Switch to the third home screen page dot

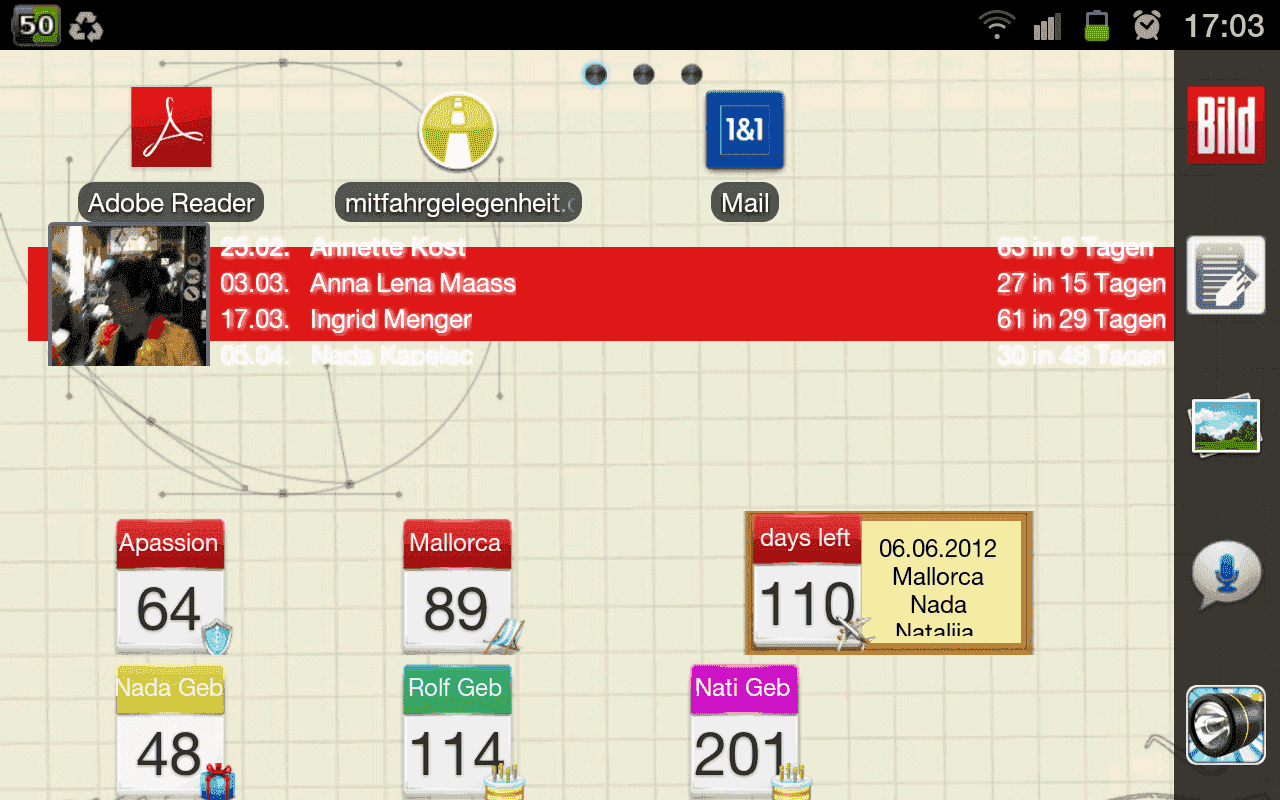[691, 75]
